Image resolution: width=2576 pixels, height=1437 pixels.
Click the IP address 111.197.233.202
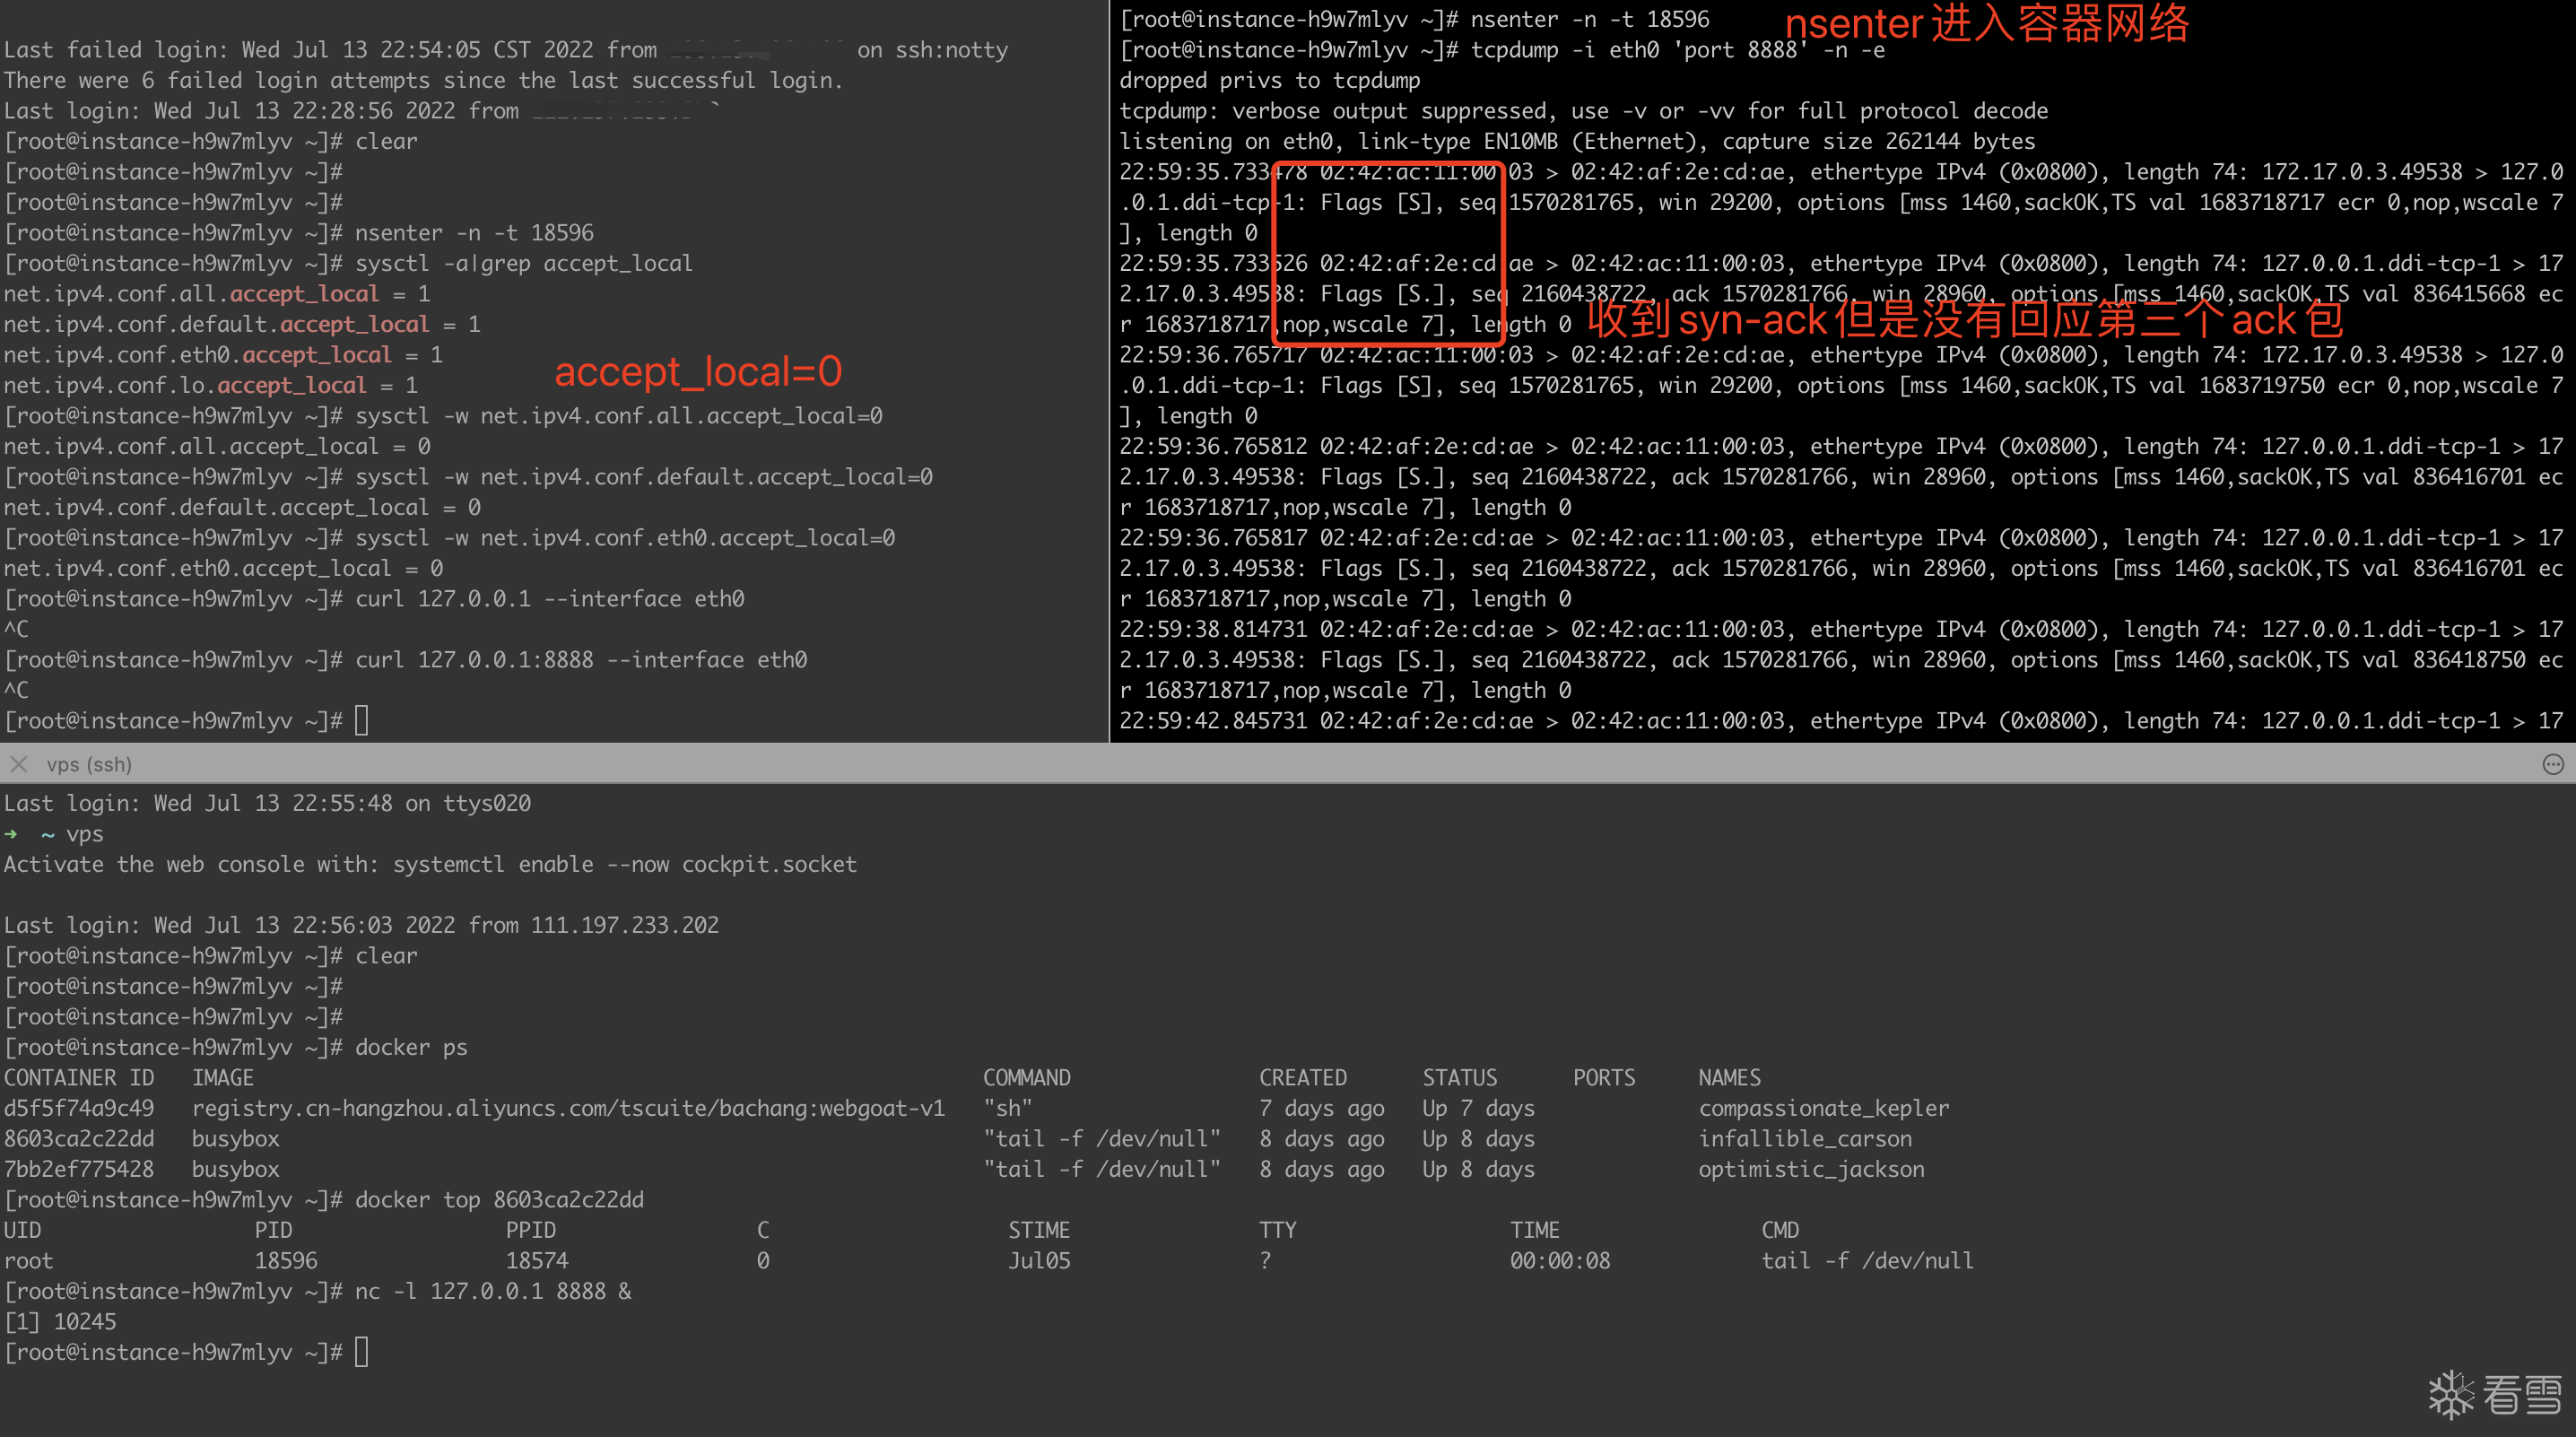(x=624, y=925)
